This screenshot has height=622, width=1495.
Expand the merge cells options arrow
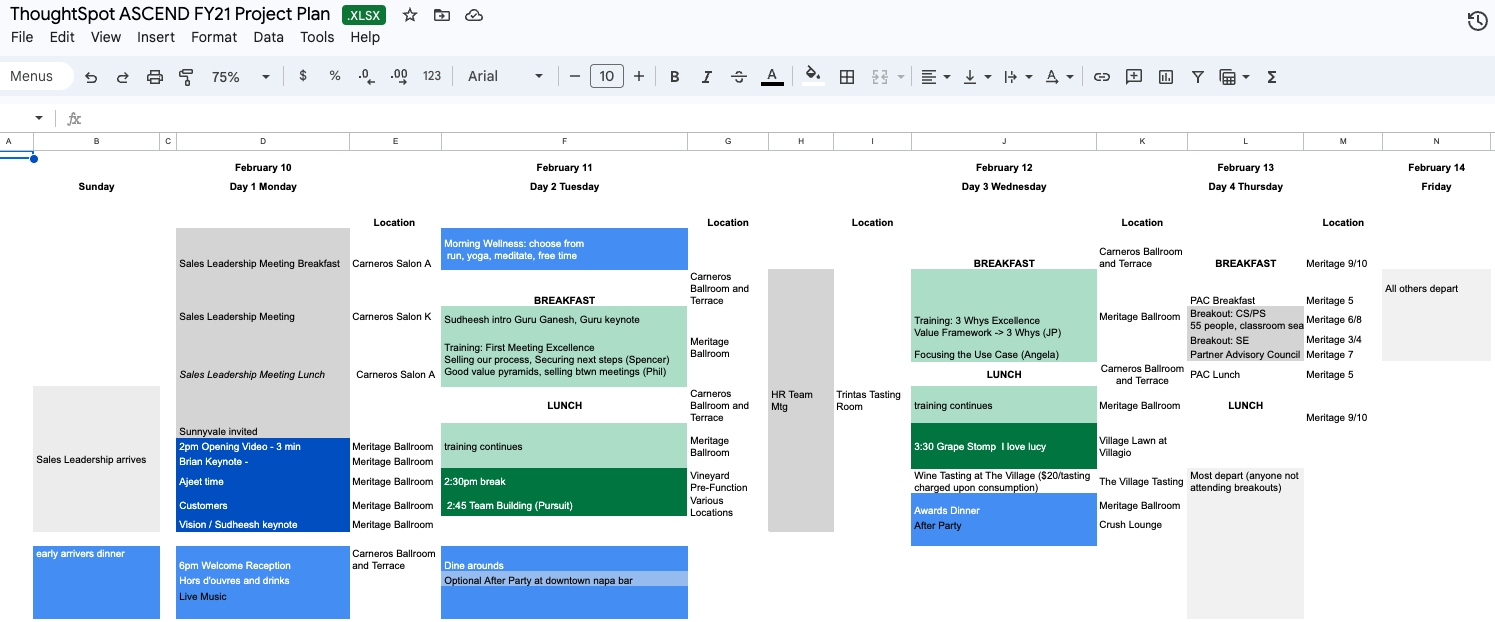901,77
